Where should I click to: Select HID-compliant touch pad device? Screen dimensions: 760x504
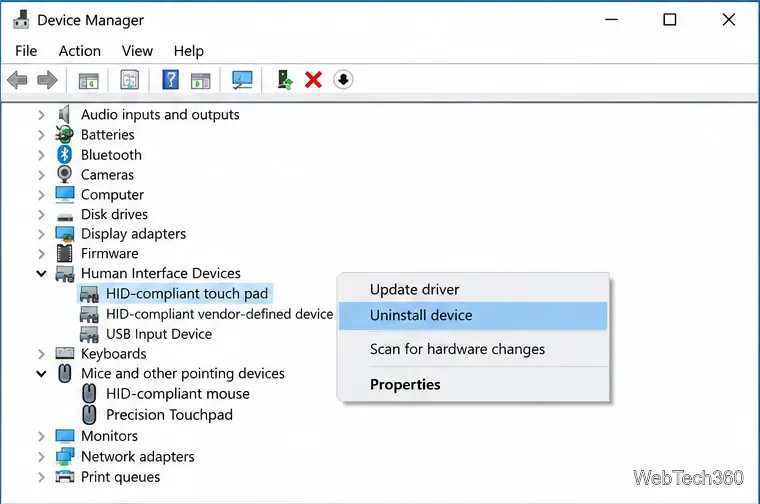point(187,294)
